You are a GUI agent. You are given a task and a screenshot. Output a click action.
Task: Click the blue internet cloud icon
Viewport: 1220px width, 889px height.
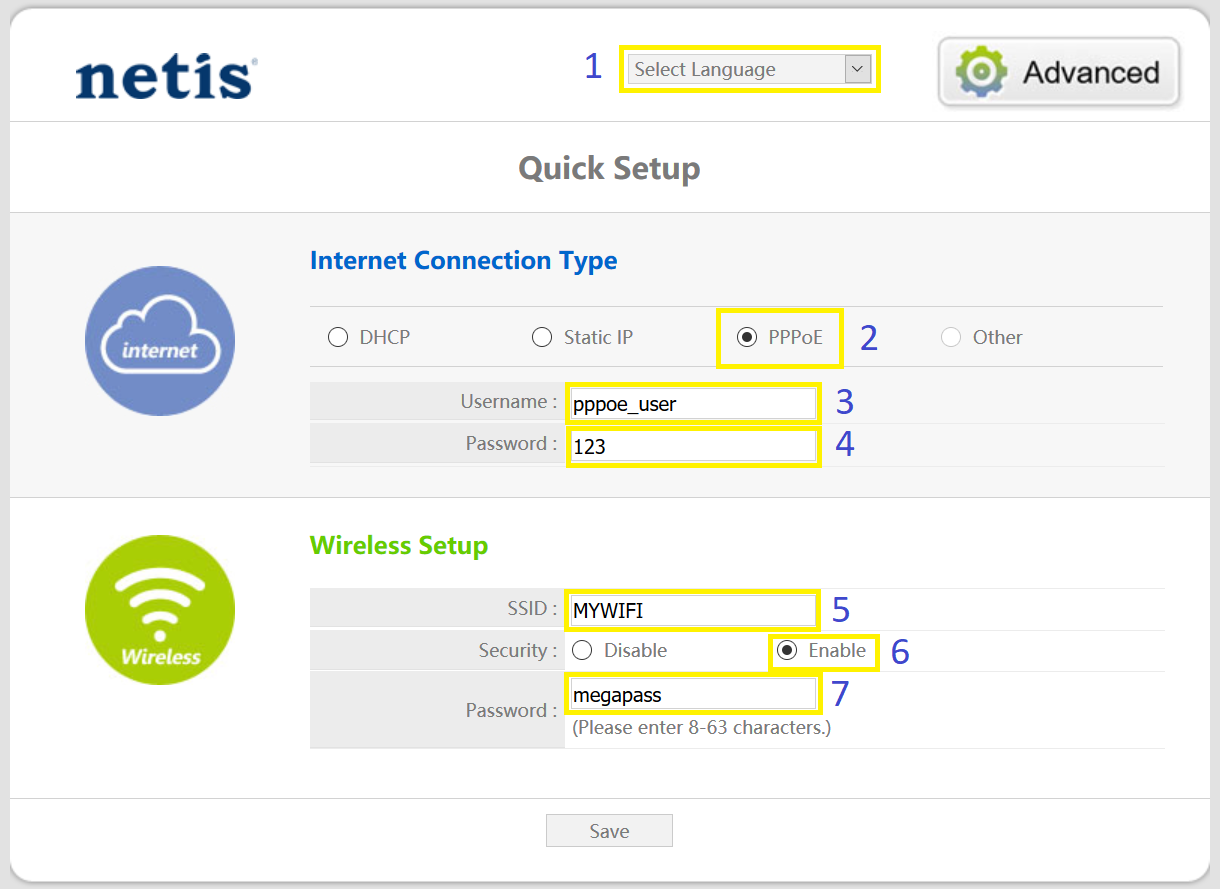click(160, 340)
